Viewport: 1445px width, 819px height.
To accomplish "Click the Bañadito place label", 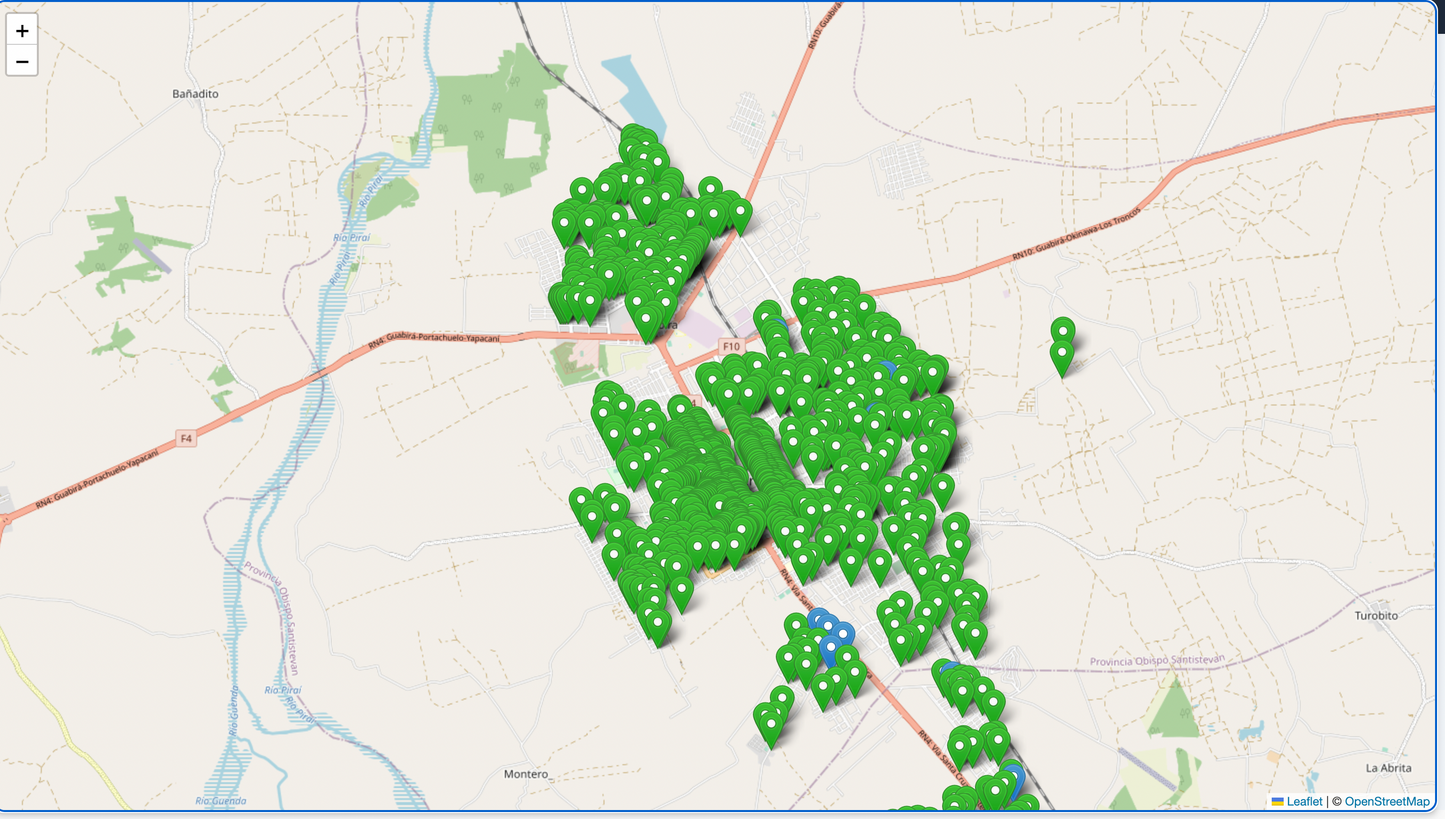I will click(195, 94).
